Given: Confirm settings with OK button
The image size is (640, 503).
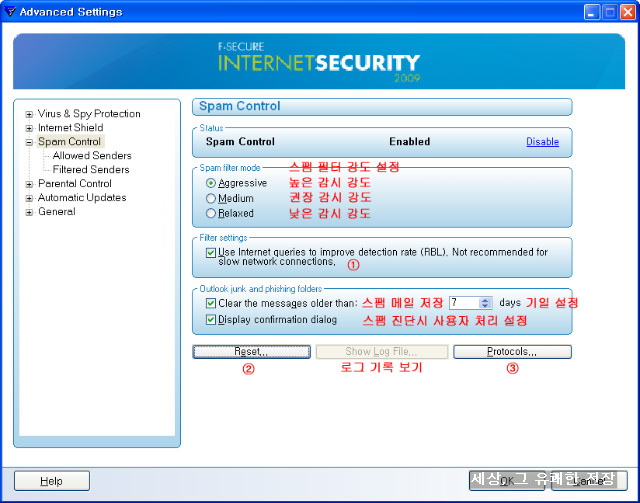Looking at the screenshot, I should pos(507,481).
